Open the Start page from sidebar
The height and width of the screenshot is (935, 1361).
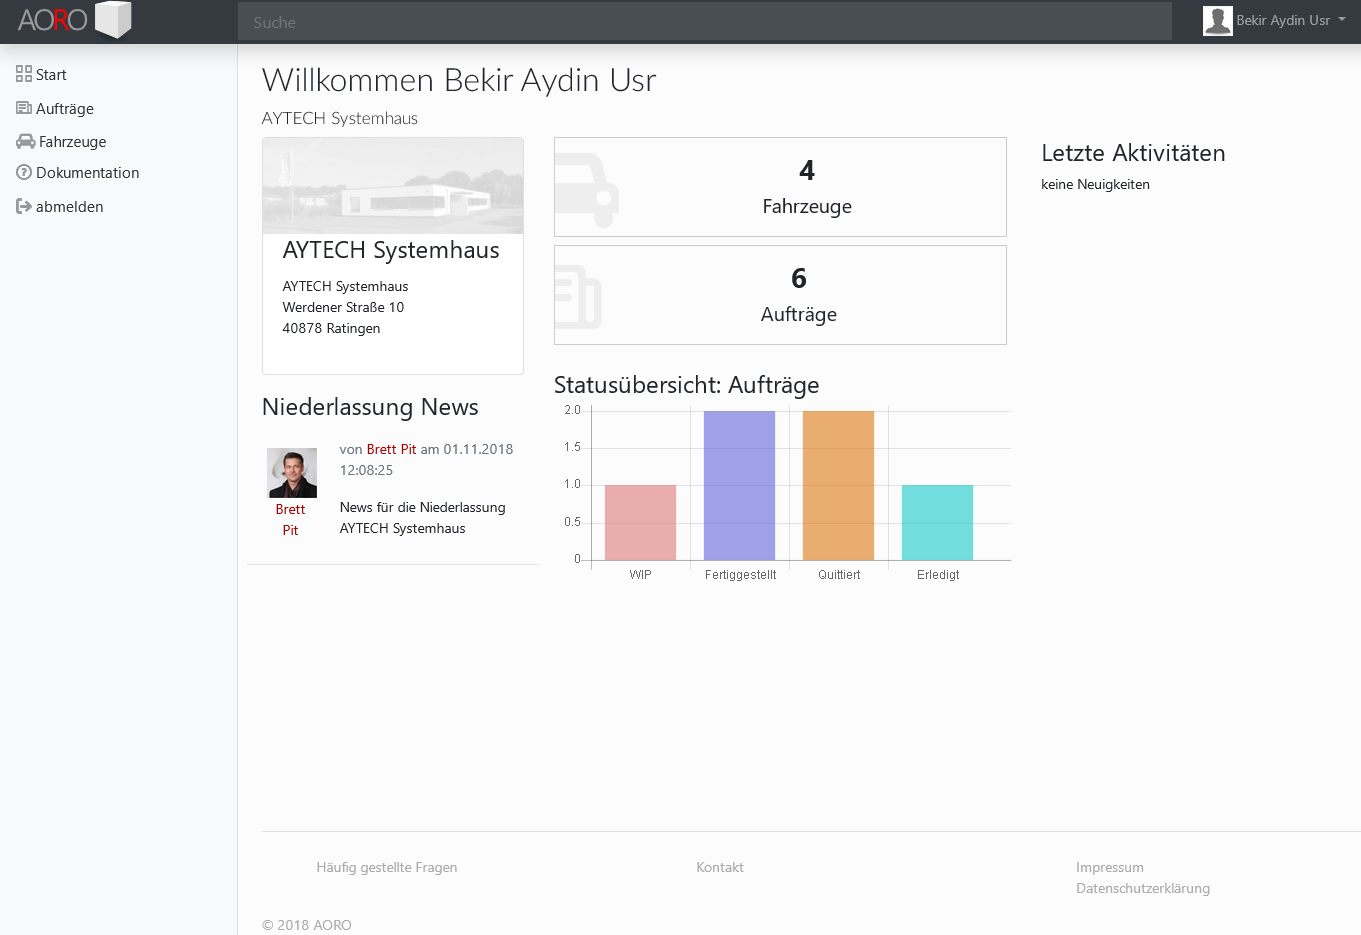click(51, 74)
